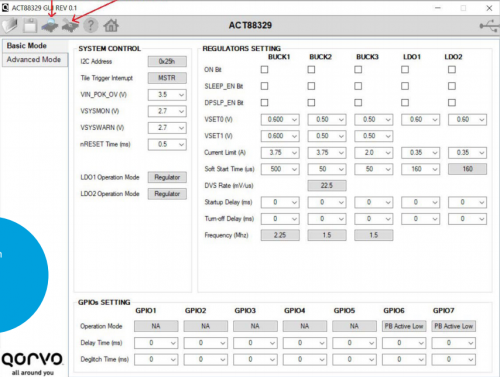This screenshot has height=377, width=500.
Task: Switch to Advanced Mode tab
Action: (x=35, y=60)
